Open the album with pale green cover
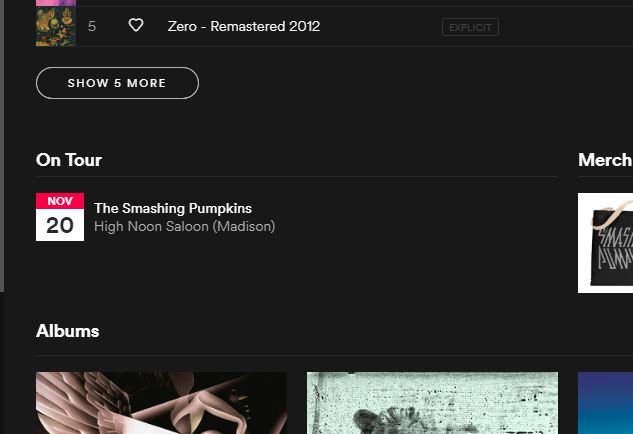 432,403
